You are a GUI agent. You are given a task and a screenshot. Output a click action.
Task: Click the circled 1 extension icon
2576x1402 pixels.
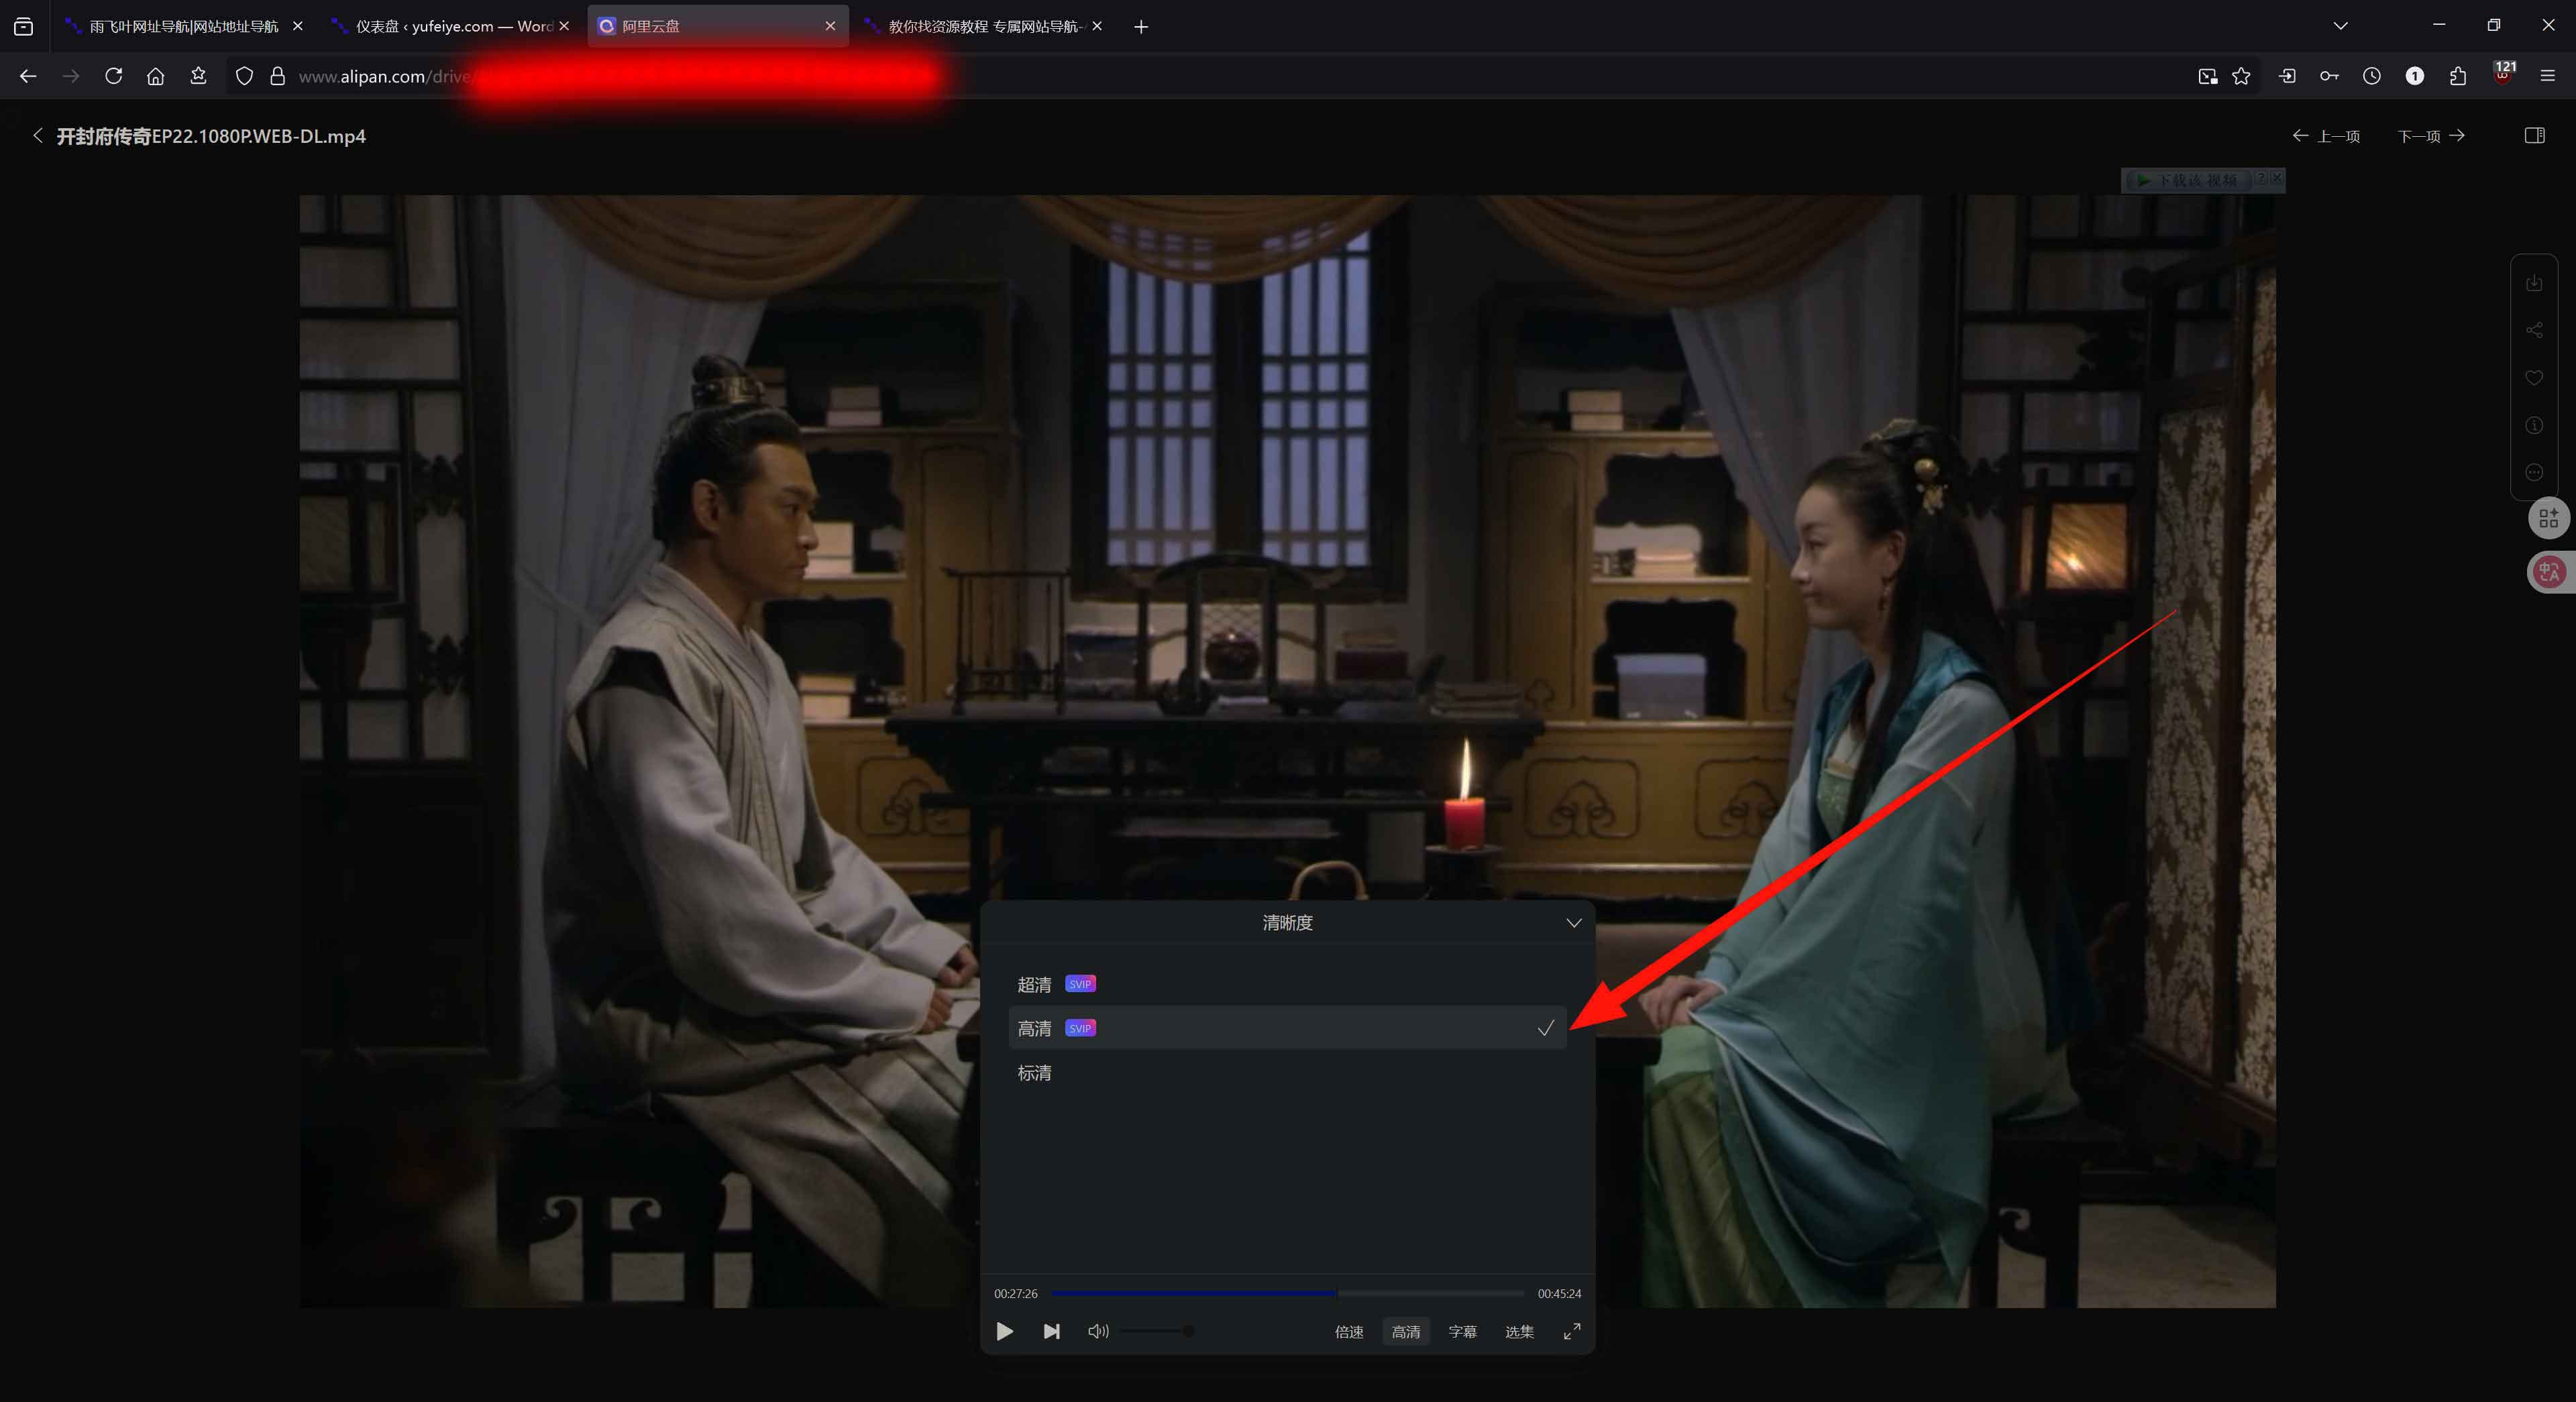pos(2414,76)
